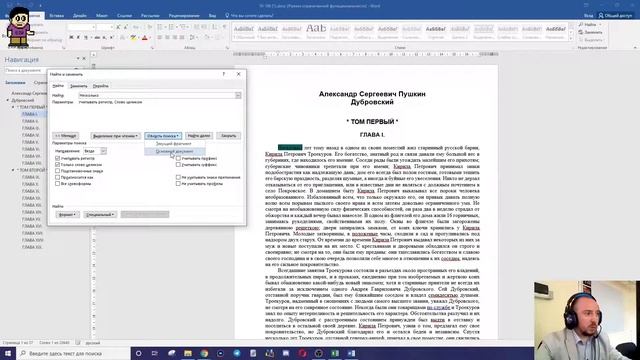Image resolution: width=640 pixels, height=360 pixels.
Task: Expand the search-text history dropdown arrow
Action: coord(238,95)
